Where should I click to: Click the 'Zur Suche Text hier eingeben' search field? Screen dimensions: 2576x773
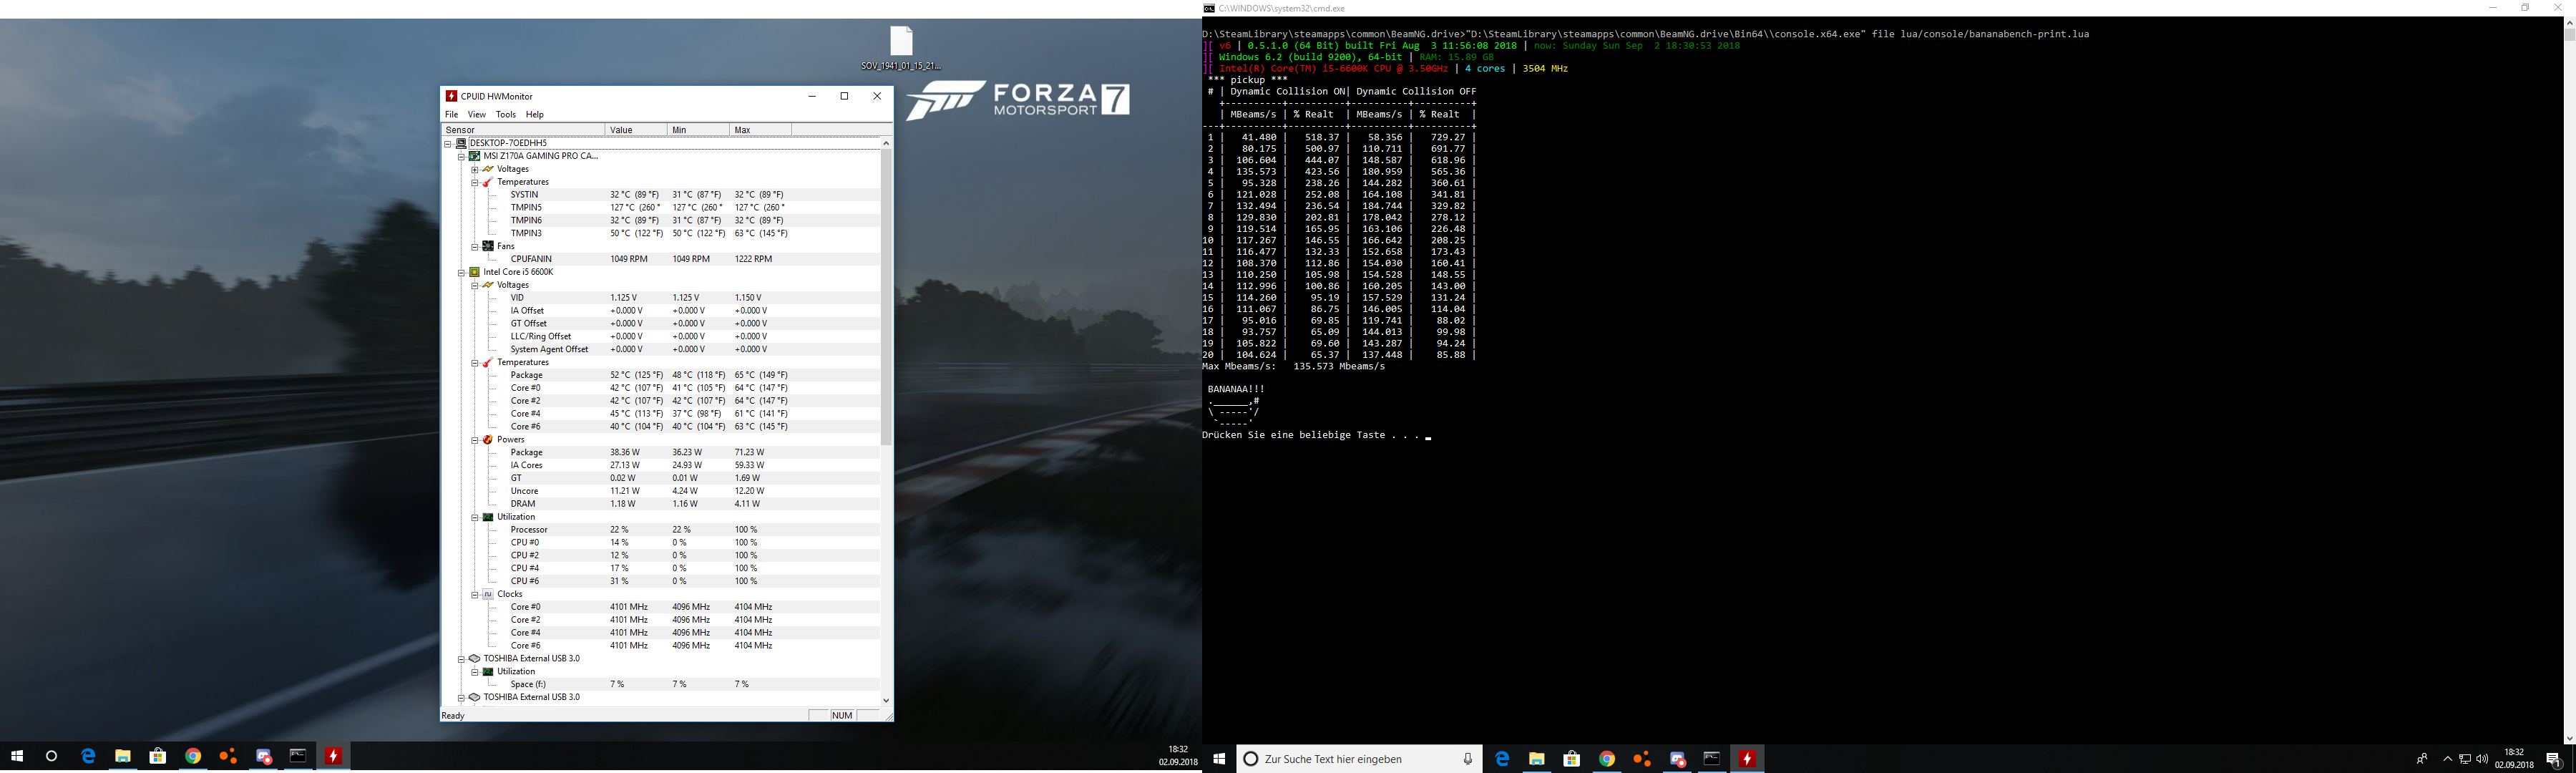click(1359, 759)
